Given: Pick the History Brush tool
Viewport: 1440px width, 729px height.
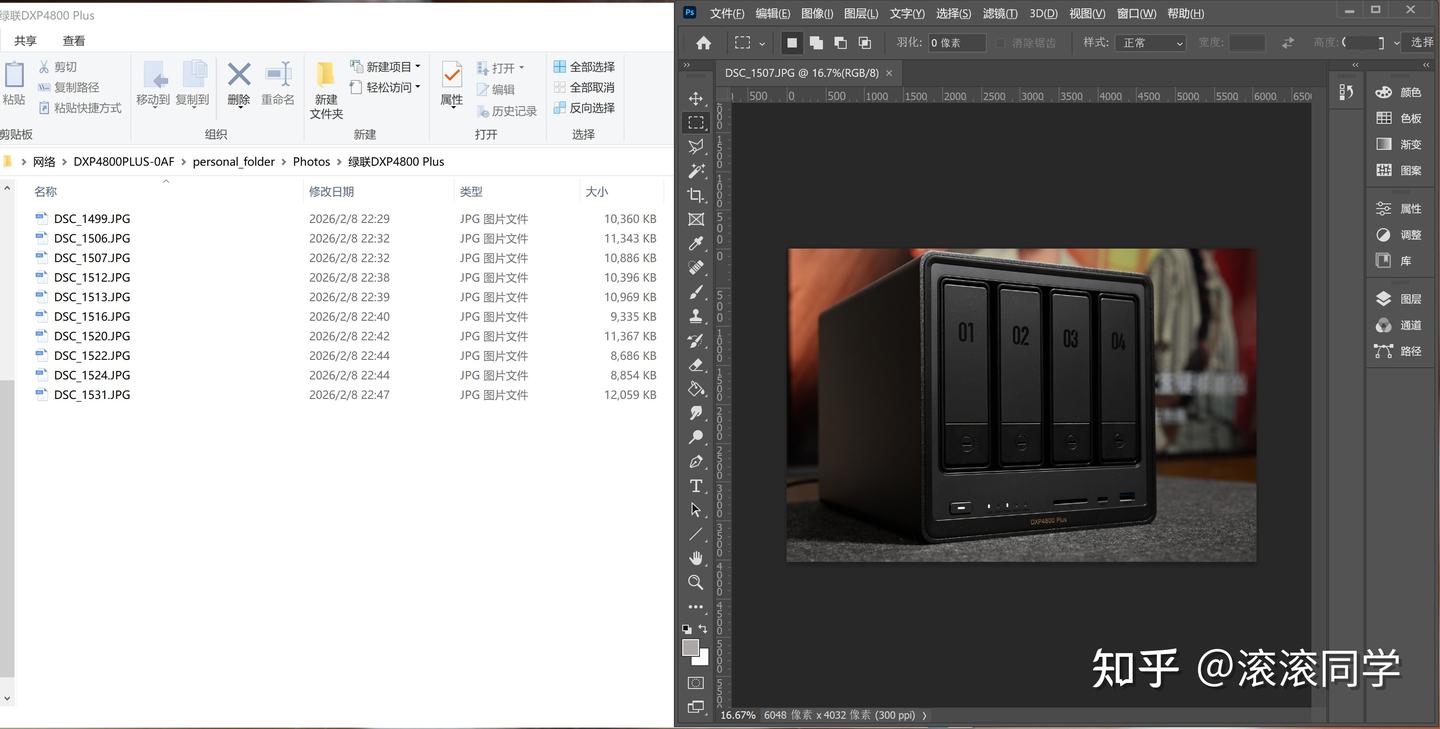Looking at the screenshot, I should (696, 341).
